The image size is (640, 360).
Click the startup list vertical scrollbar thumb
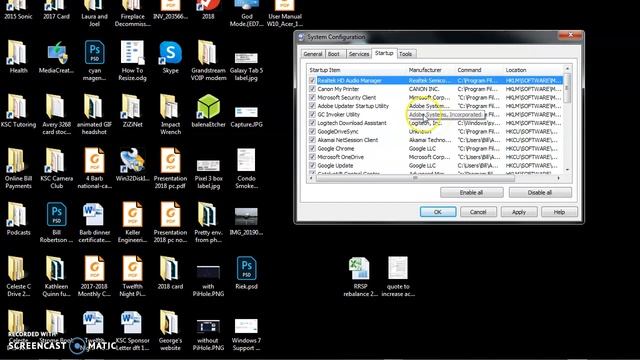pos(567,88)
